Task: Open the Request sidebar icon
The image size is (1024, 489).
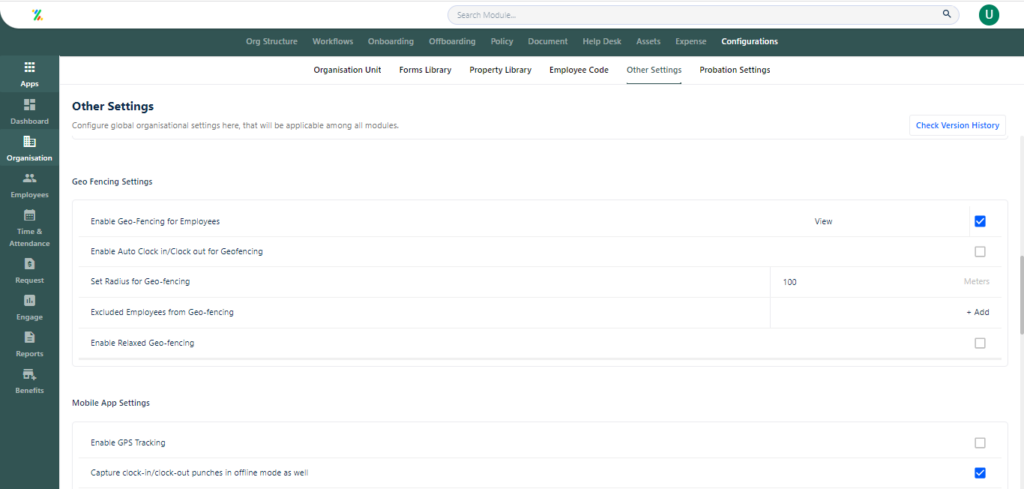Action: [29, 264]
